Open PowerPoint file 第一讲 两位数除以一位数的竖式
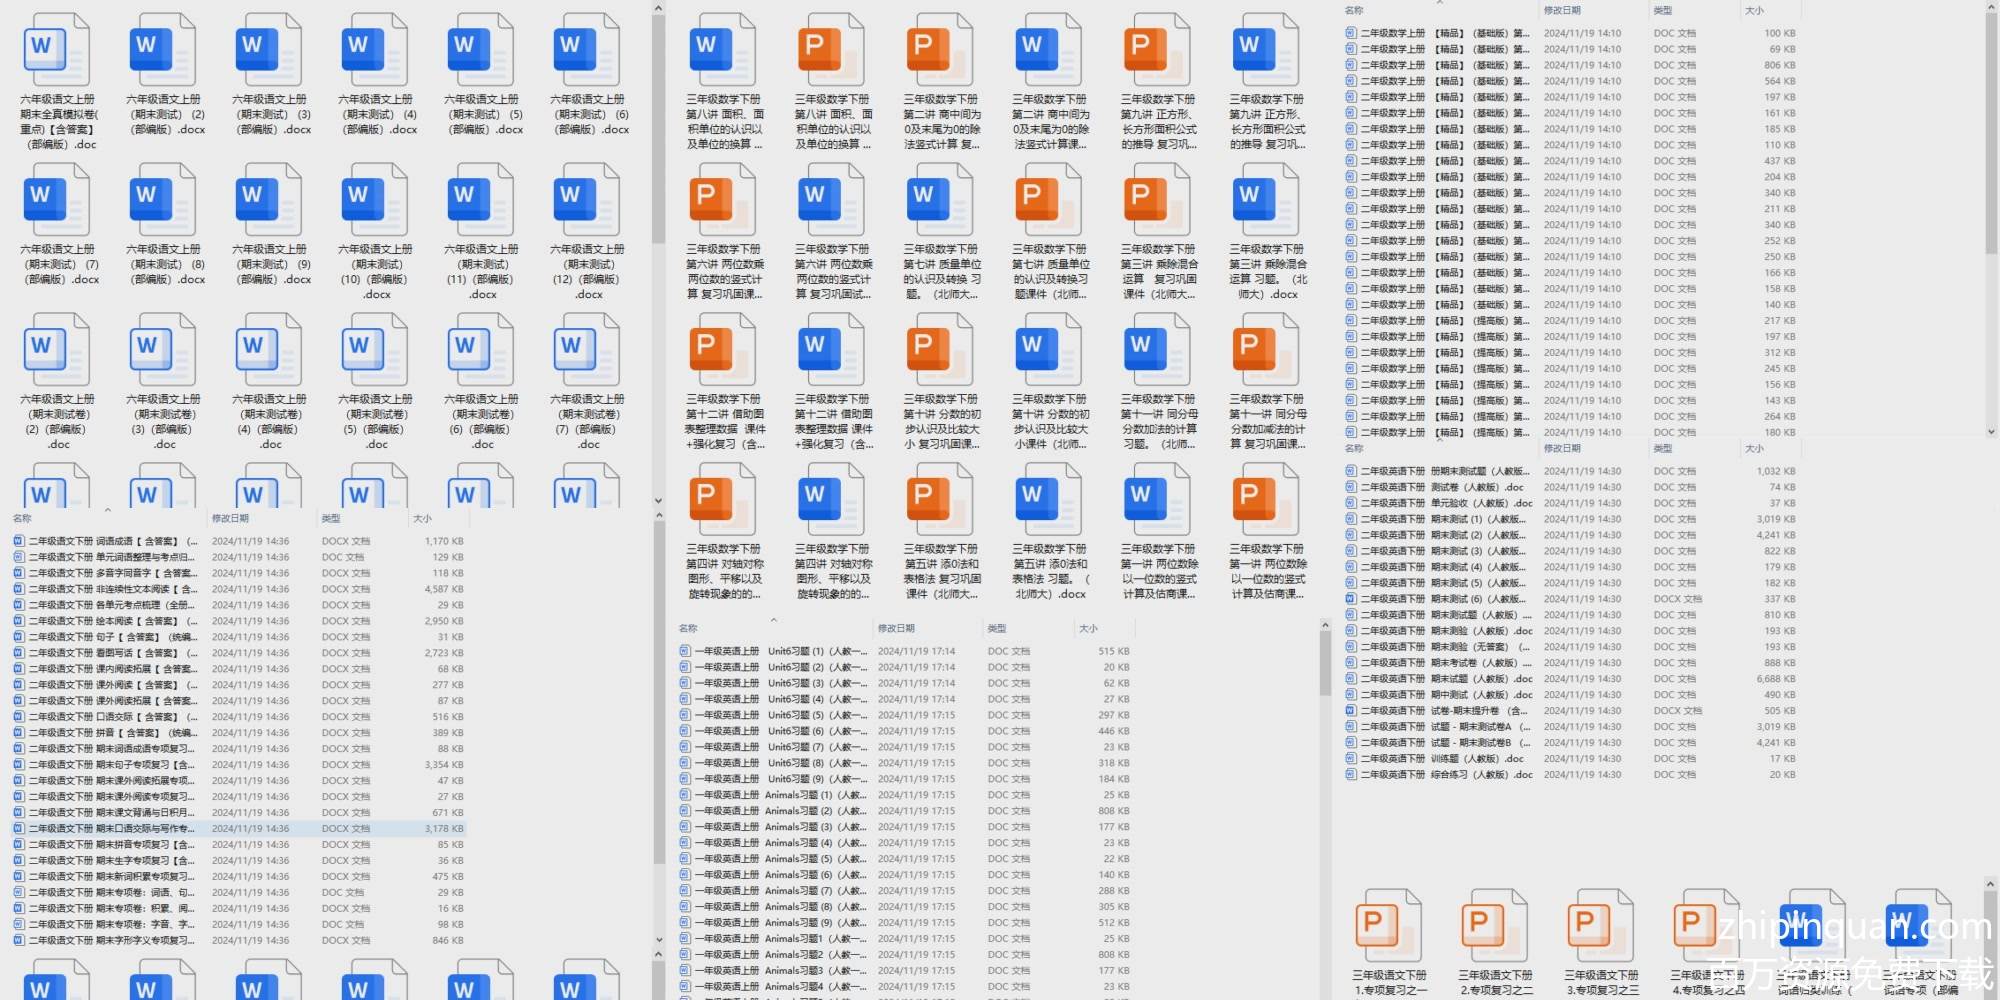This screenshot has height=1000, width=2000. (1266, 500)
